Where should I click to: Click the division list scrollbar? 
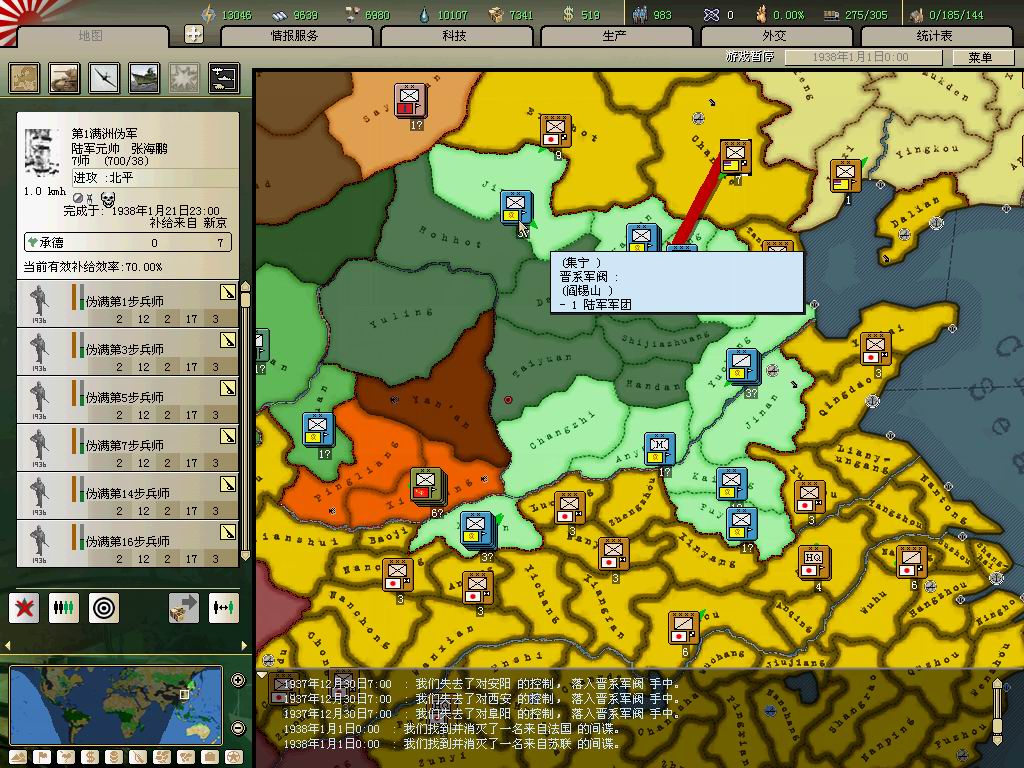click(246, 421)
